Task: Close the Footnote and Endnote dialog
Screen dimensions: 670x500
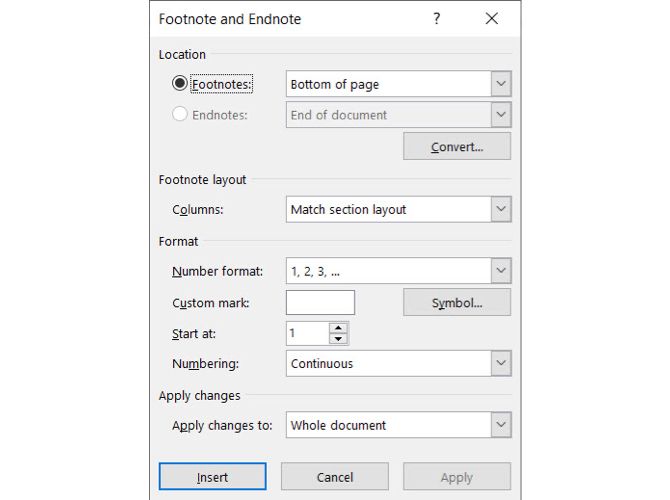Action: (491, 19)
